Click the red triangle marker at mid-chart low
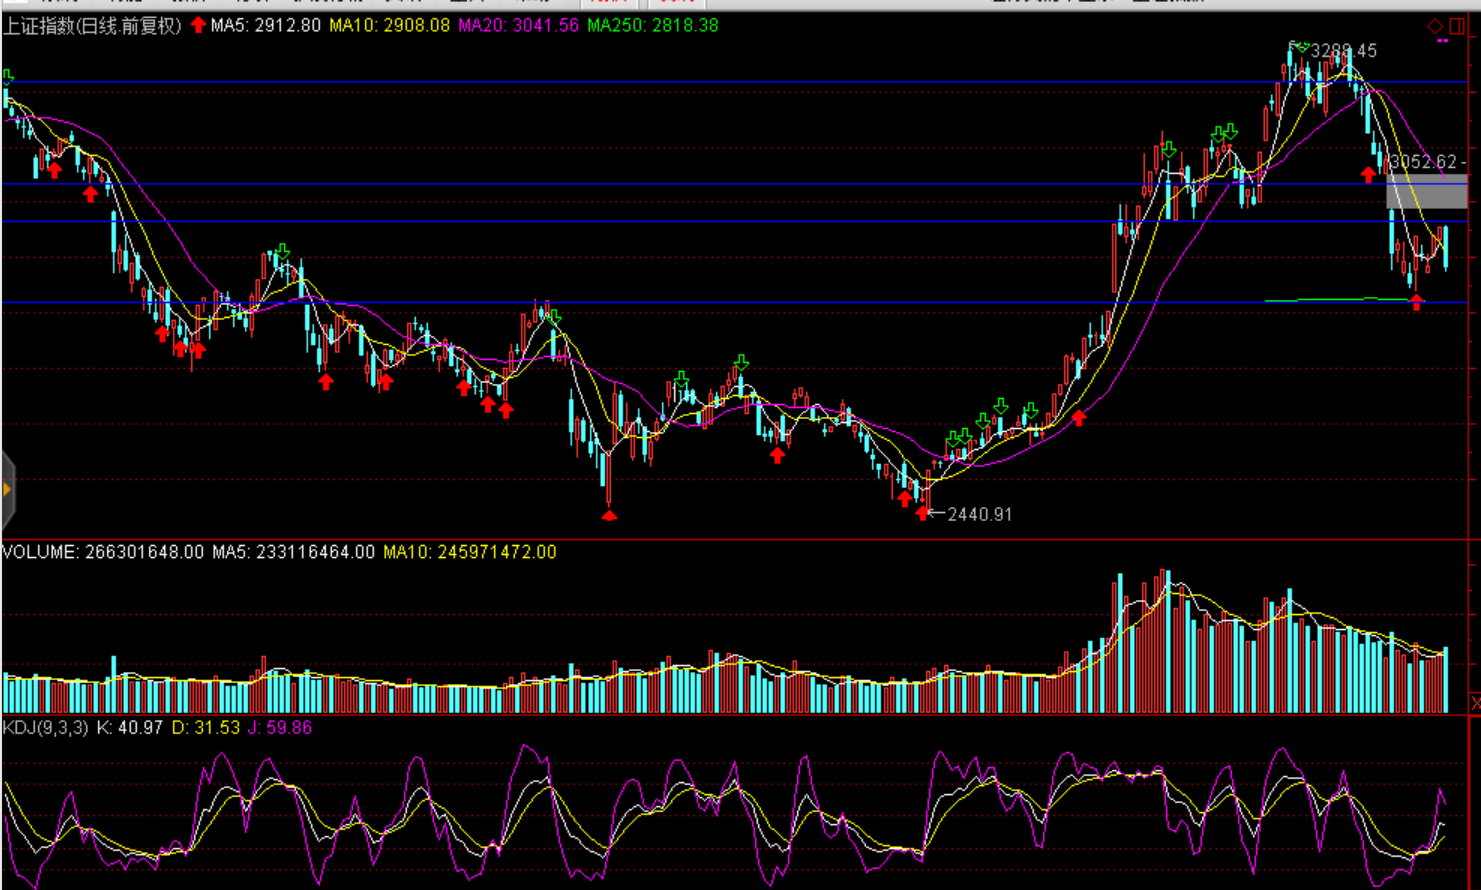Screen dimensions: 1481x890 tap(609, 515)
